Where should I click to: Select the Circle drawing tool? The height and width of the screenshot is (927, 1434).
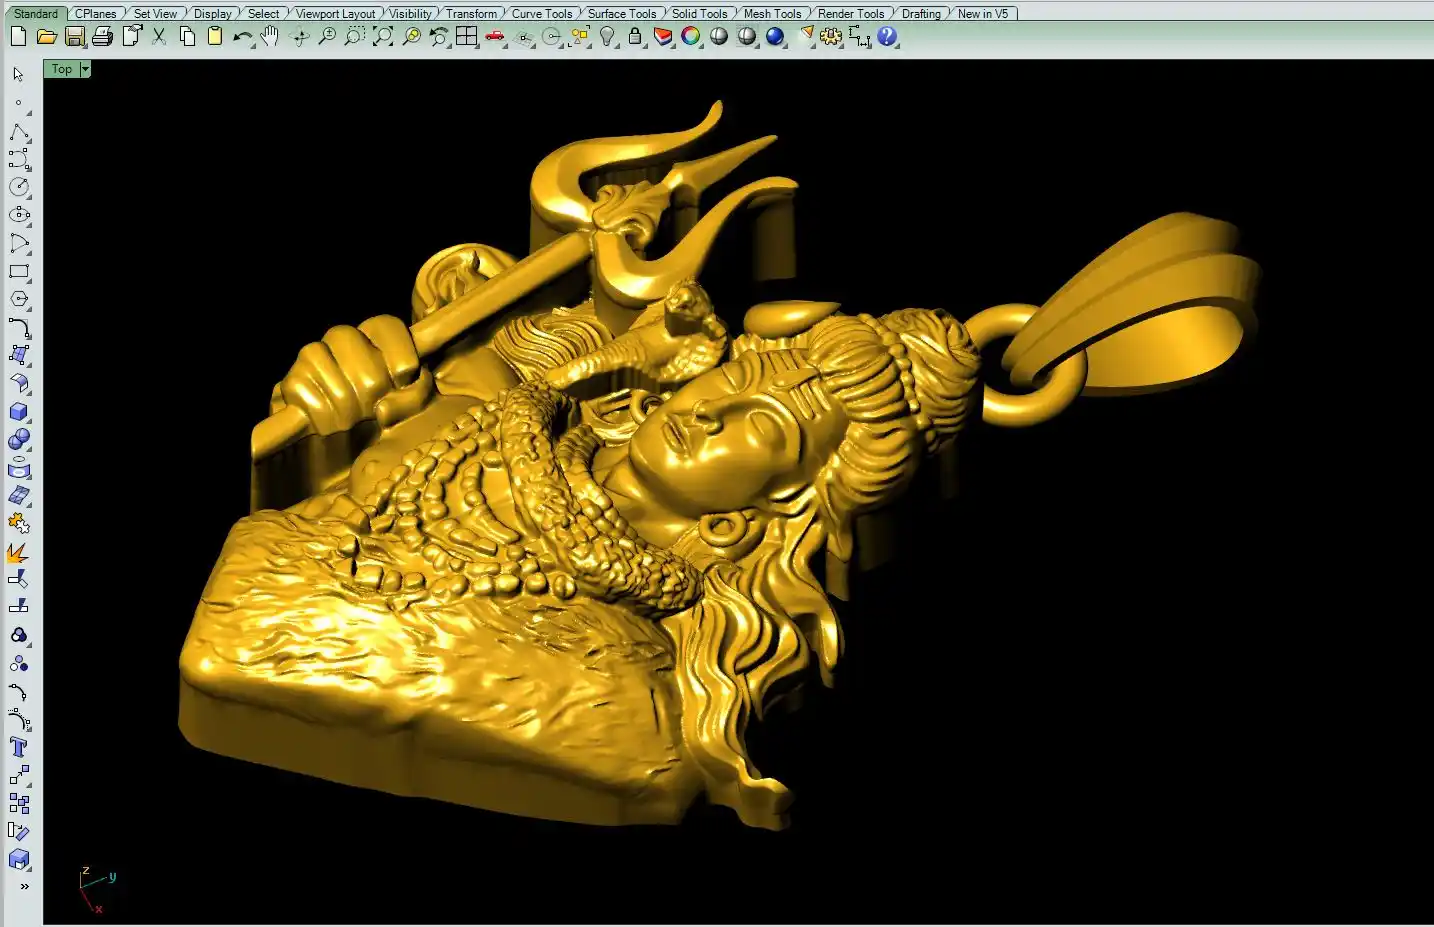pos(18,187)
